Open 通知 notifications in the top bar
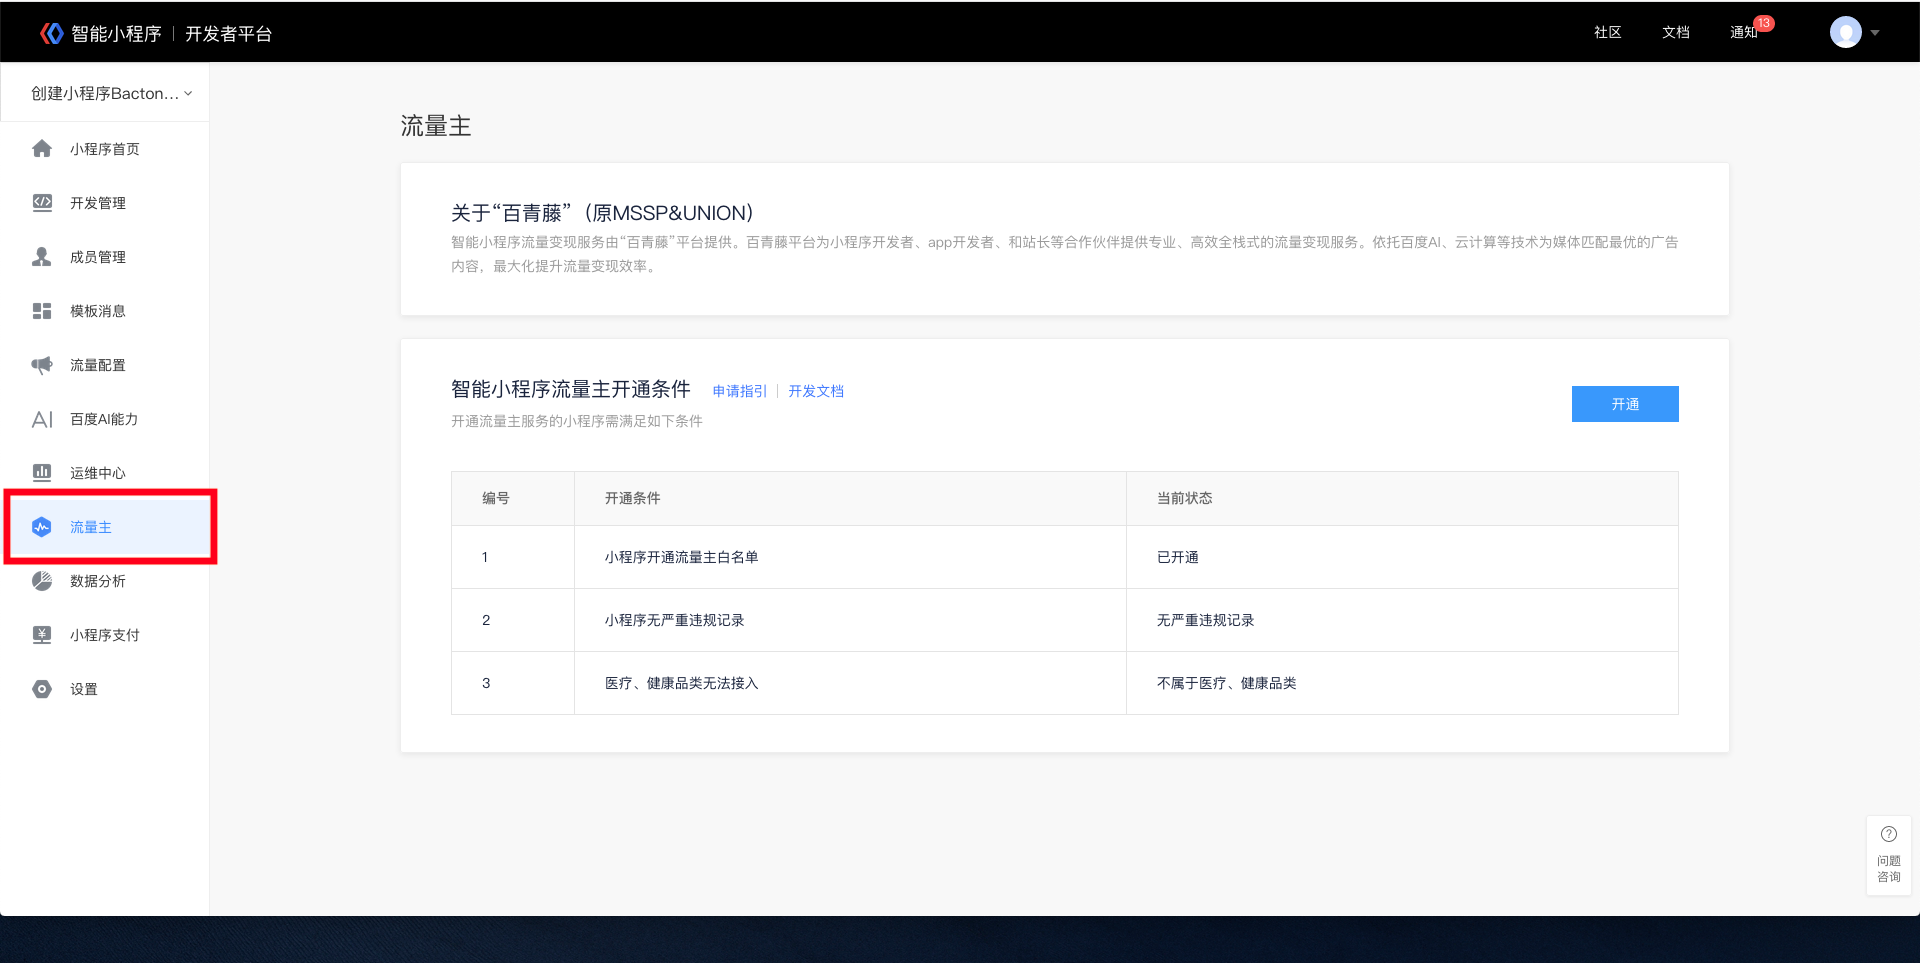The width and height of the screenshot is (1920, 963). click(1744, 33)
